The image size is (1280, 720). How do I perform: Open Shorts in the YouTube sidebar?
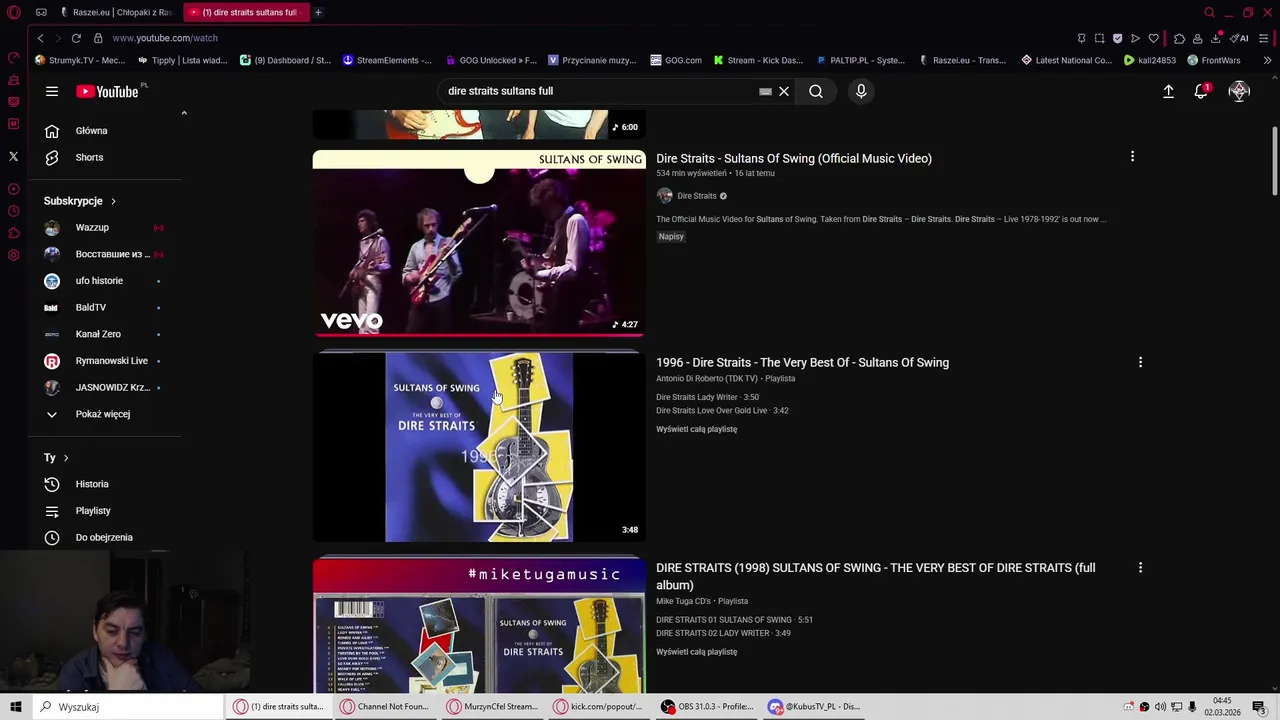point(89,157)
